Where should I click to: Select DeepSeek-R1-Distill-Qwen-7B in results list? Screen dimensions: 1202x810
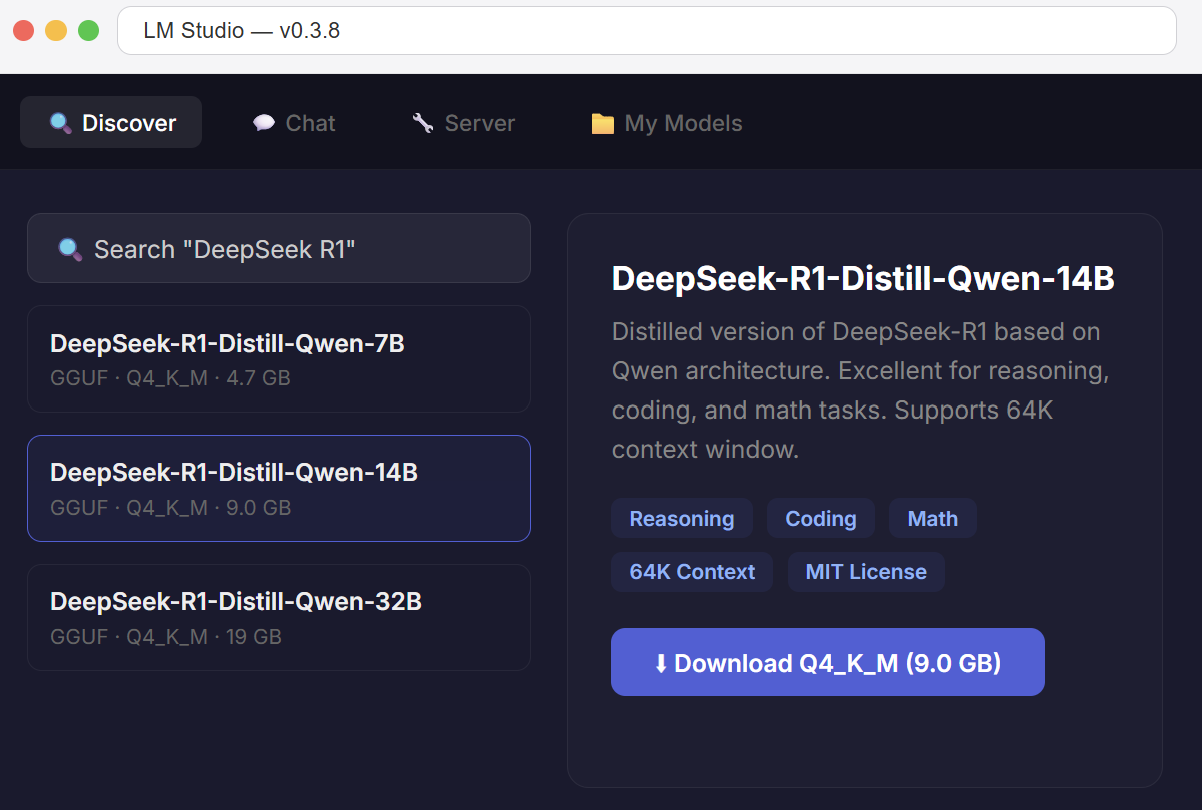[x=278, y=359]
